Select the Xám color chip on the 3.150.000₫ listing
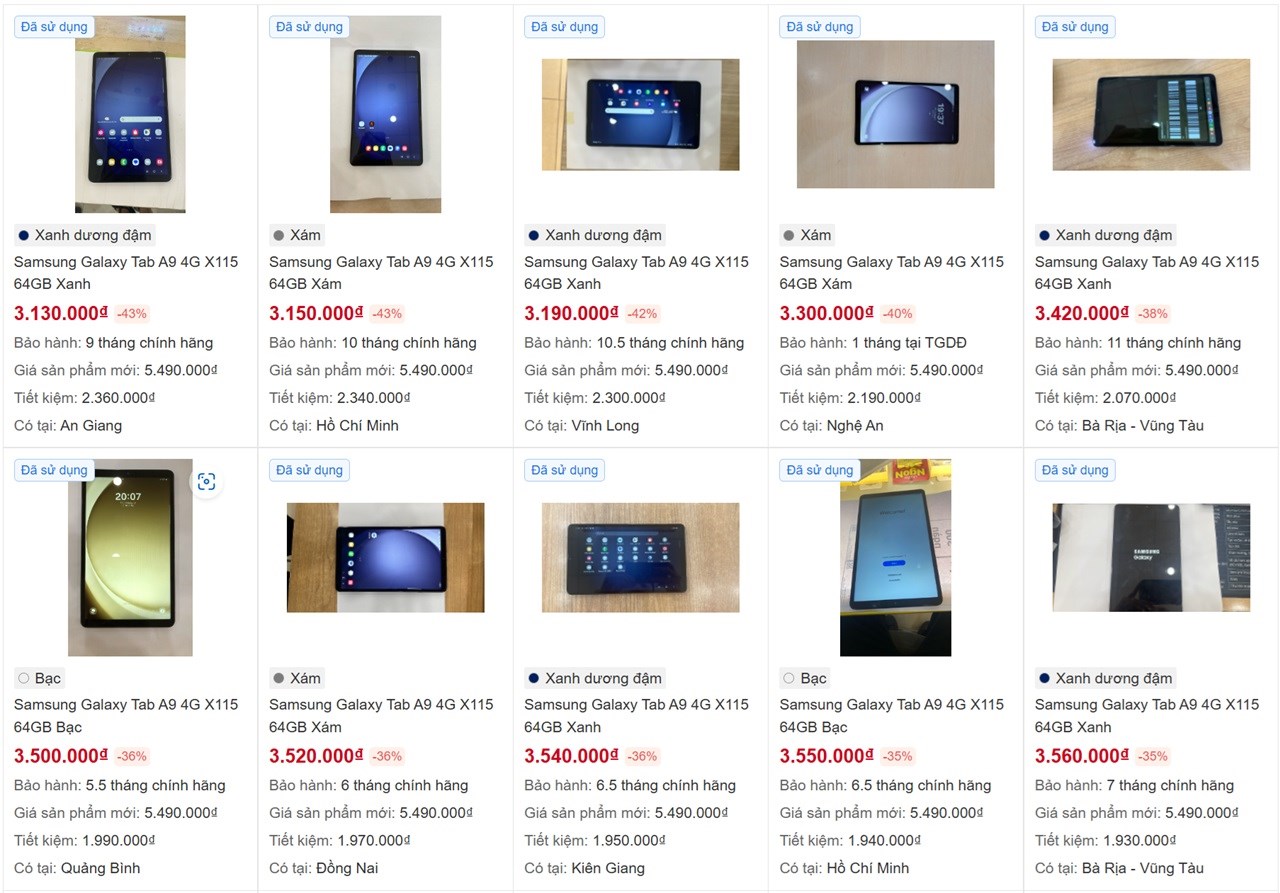The image size is (1280, 893). point(297,235)
